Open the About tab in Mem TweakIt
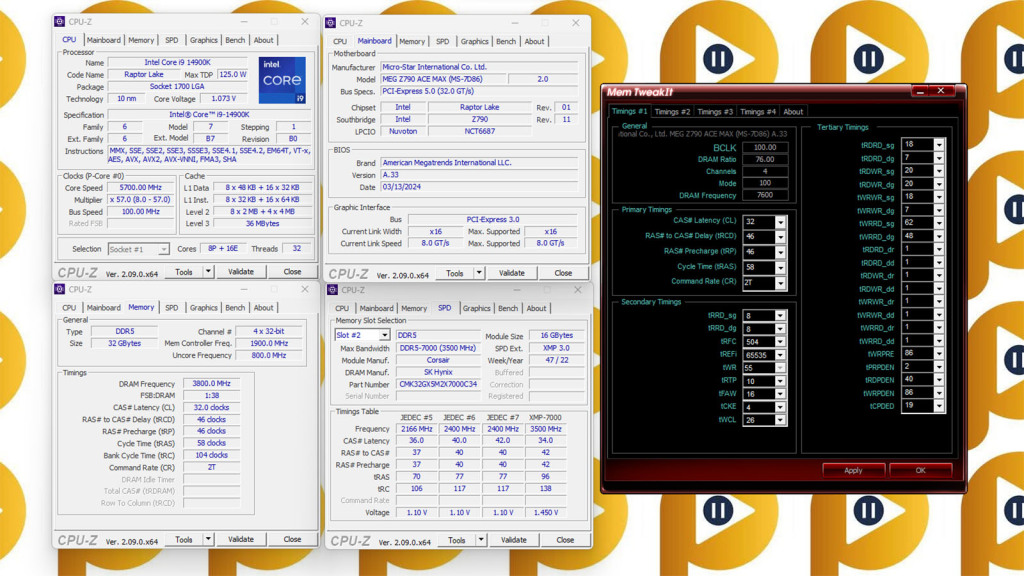The width and height of the screenshot is (1024, 576). pyautogui.click(x=793, y=112)
